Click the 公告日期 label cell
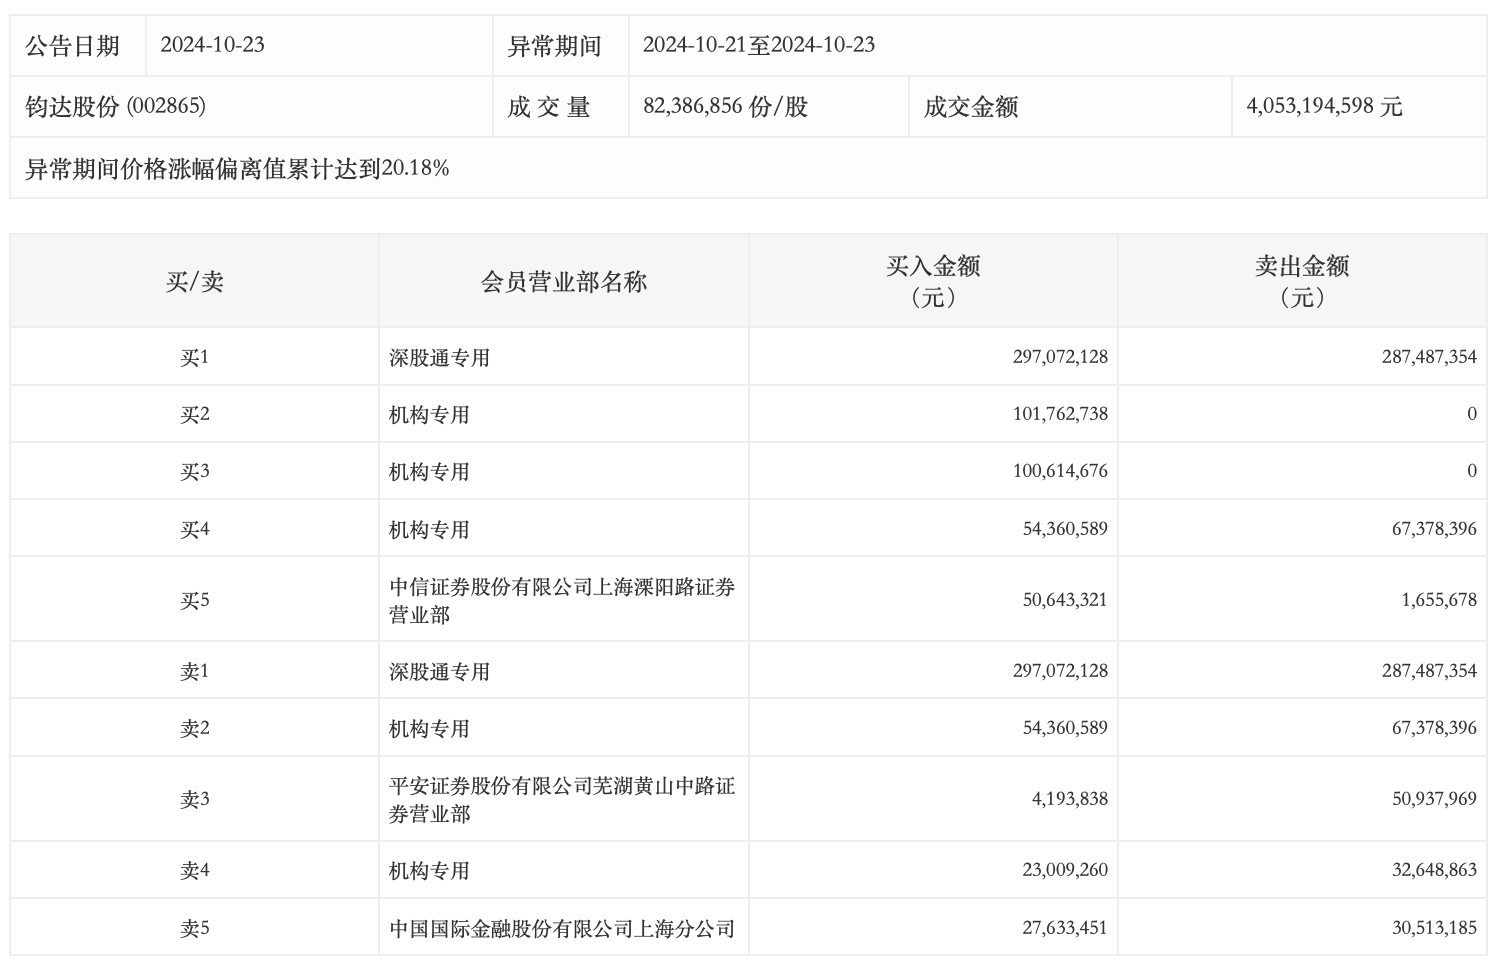 pos(72,46)
